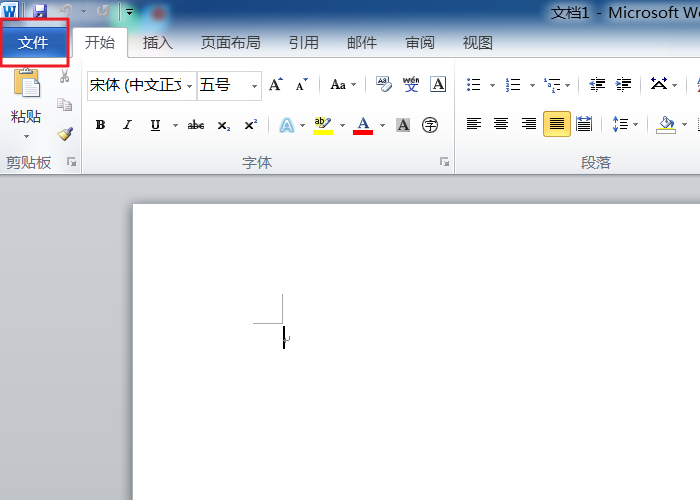Click the Undo arrow in quick access toolbar
Image resolution: width=700 pixels, height=500 pixels.
pos(66,11)
